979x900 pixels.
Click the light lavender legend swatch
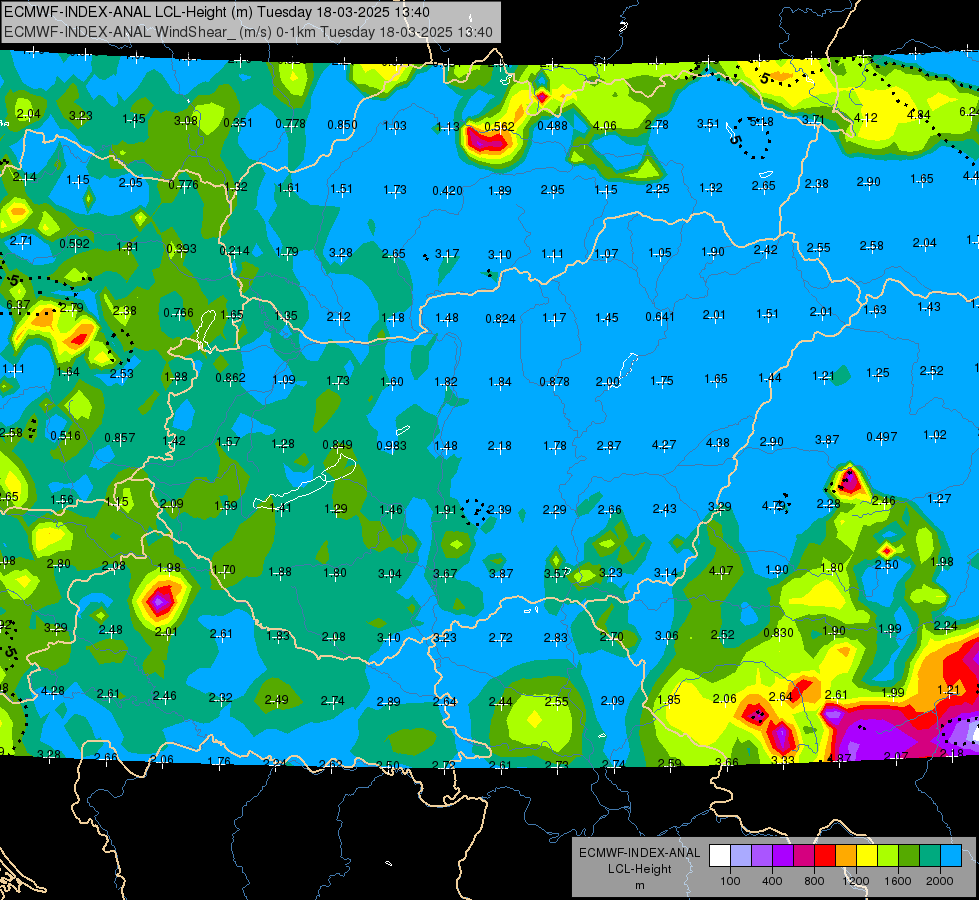point(741,855)
